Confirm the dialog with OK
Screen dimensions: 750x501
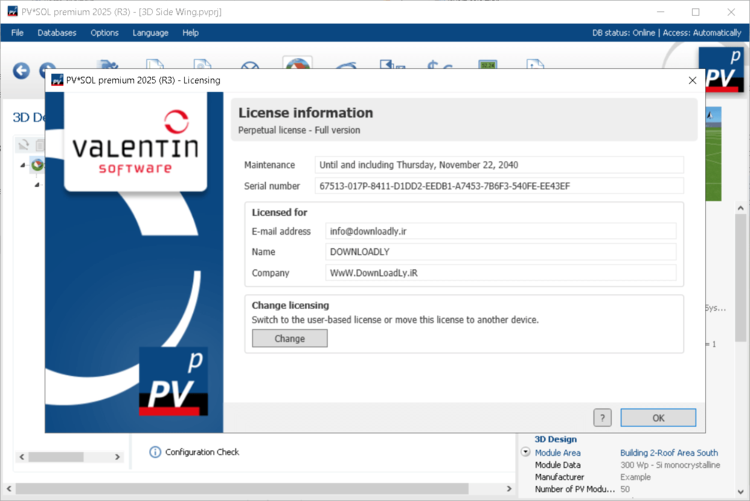pyautogui.click(x=658, y=418)
